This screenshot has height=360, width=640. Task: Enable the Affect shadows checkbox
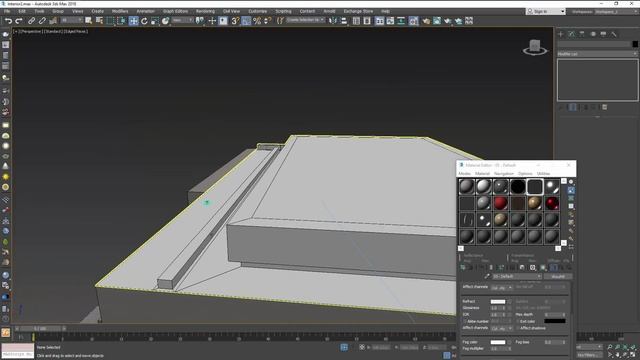click(518, 328)
